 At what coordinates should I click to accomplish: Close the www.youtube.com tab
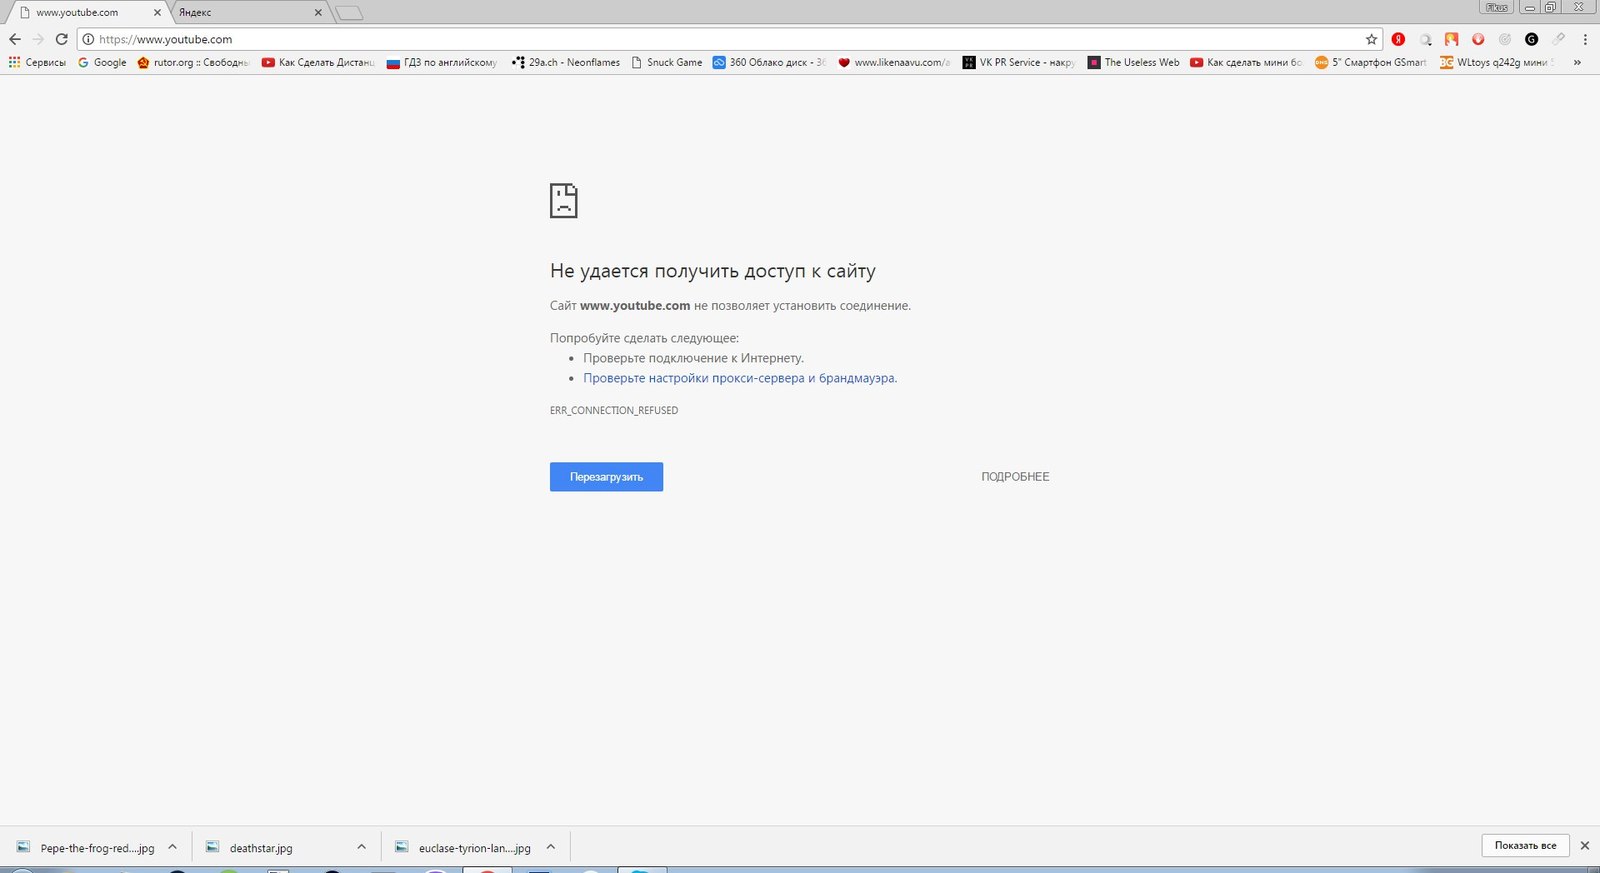[157, 13]
